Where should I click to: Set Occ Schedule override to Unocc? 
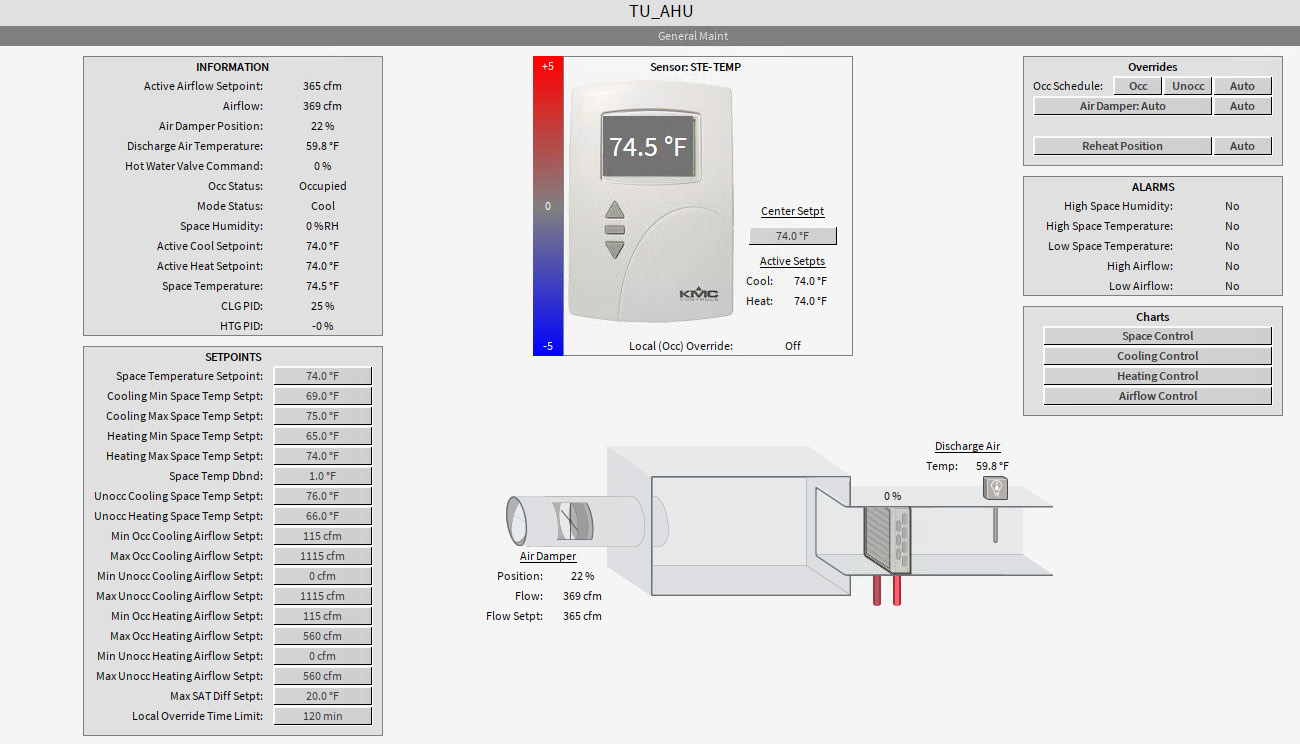tap(1188, 86)
